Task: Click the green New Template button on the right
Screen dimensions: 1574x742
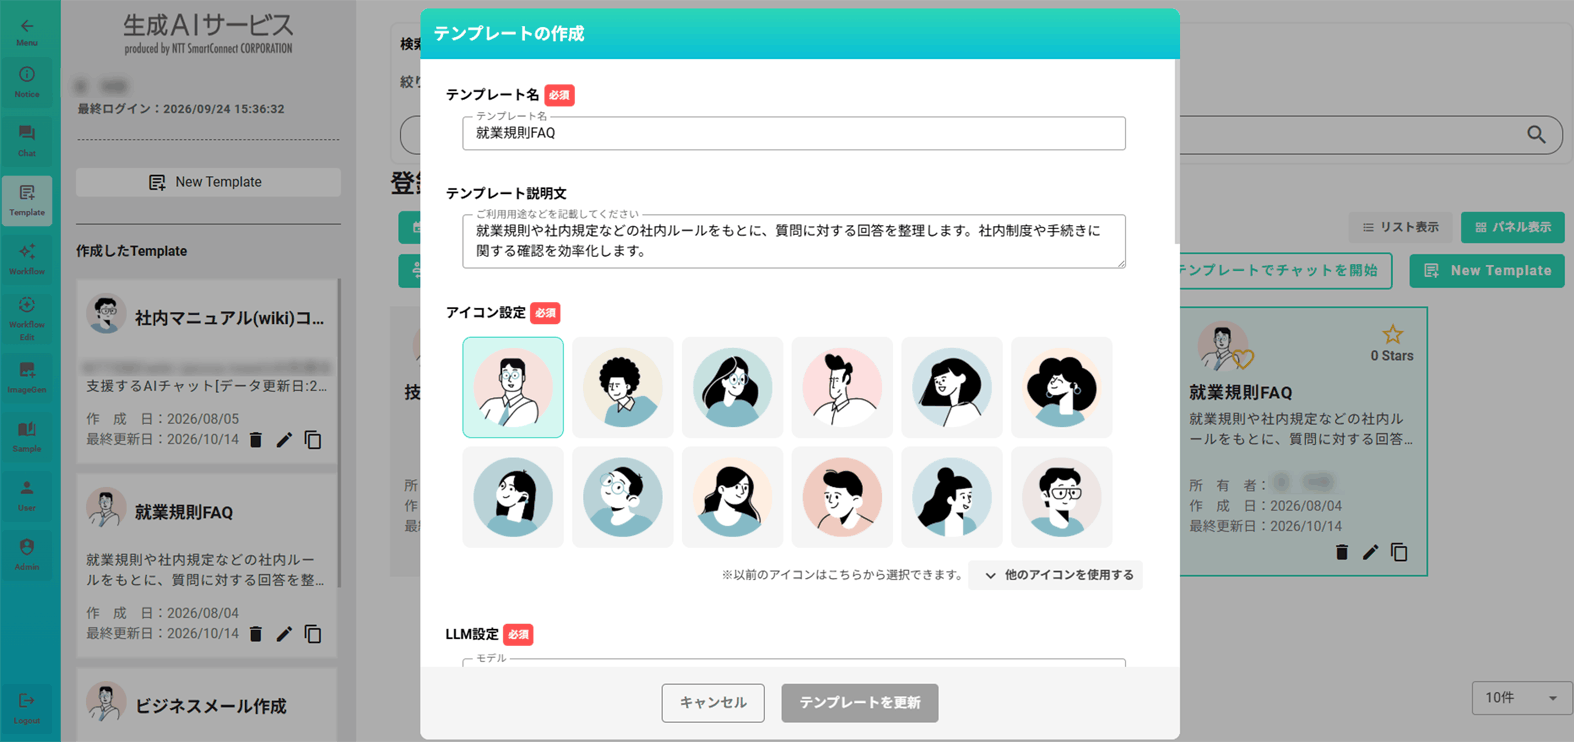Action: [x=1487, y=271]
